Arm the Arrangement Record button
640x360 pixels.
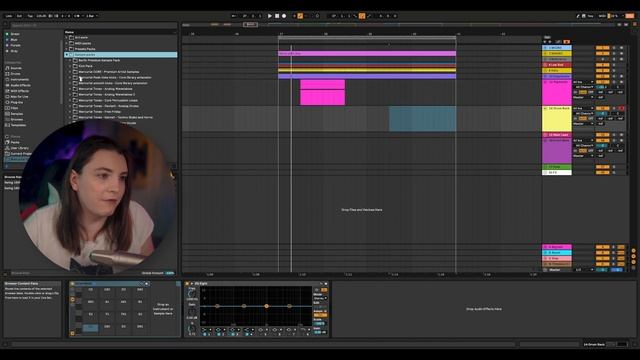pos(284,16)
